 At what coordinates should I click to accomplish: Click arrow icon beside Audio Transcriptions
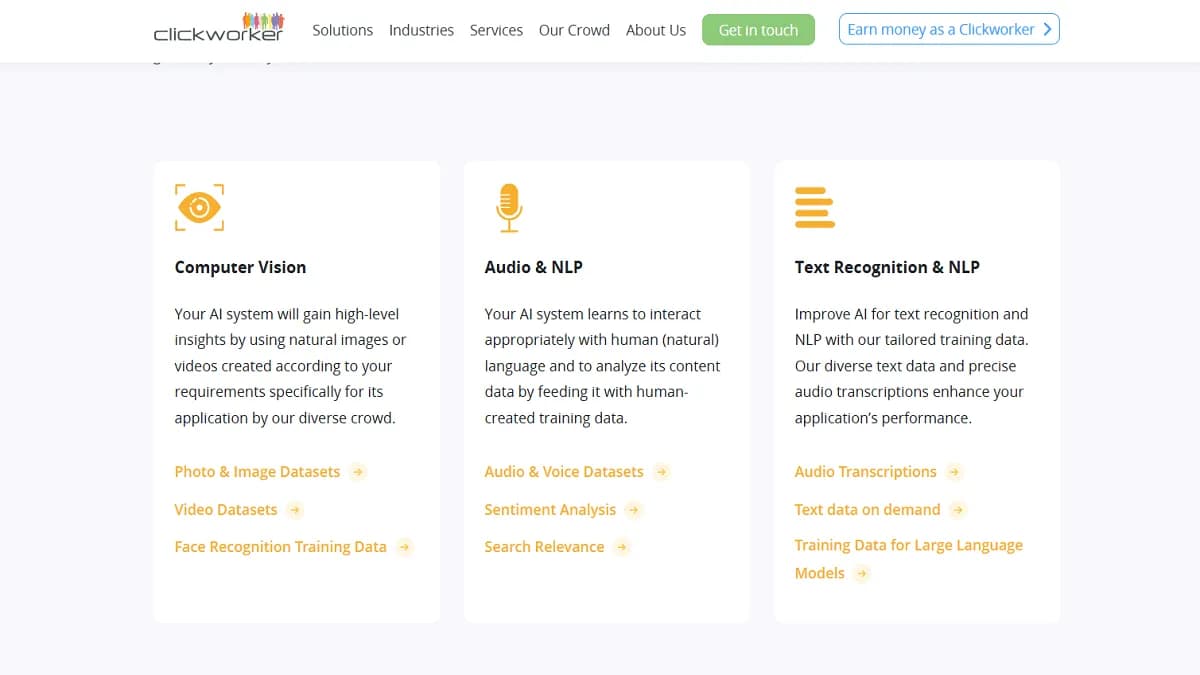coord(954,472)
